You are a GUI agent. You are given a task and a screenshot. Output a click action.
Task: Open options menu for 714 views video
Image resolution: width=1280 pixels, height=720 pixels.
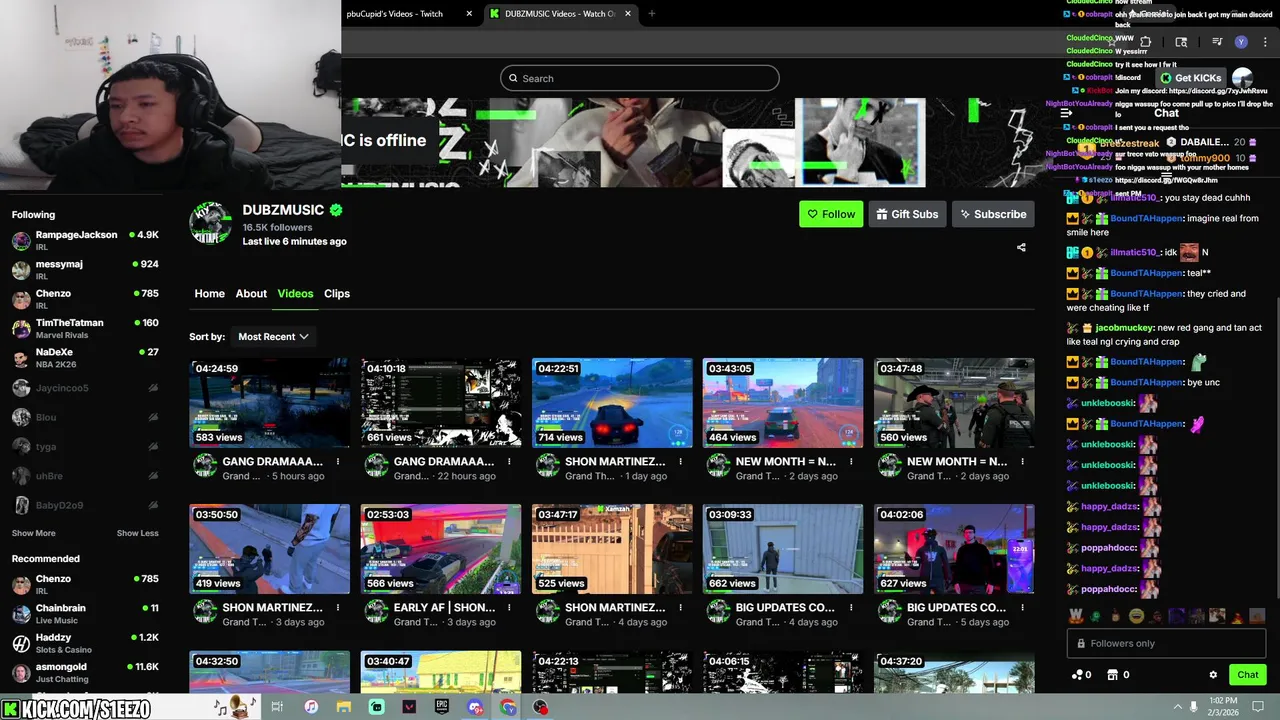[x=680, y=462]
